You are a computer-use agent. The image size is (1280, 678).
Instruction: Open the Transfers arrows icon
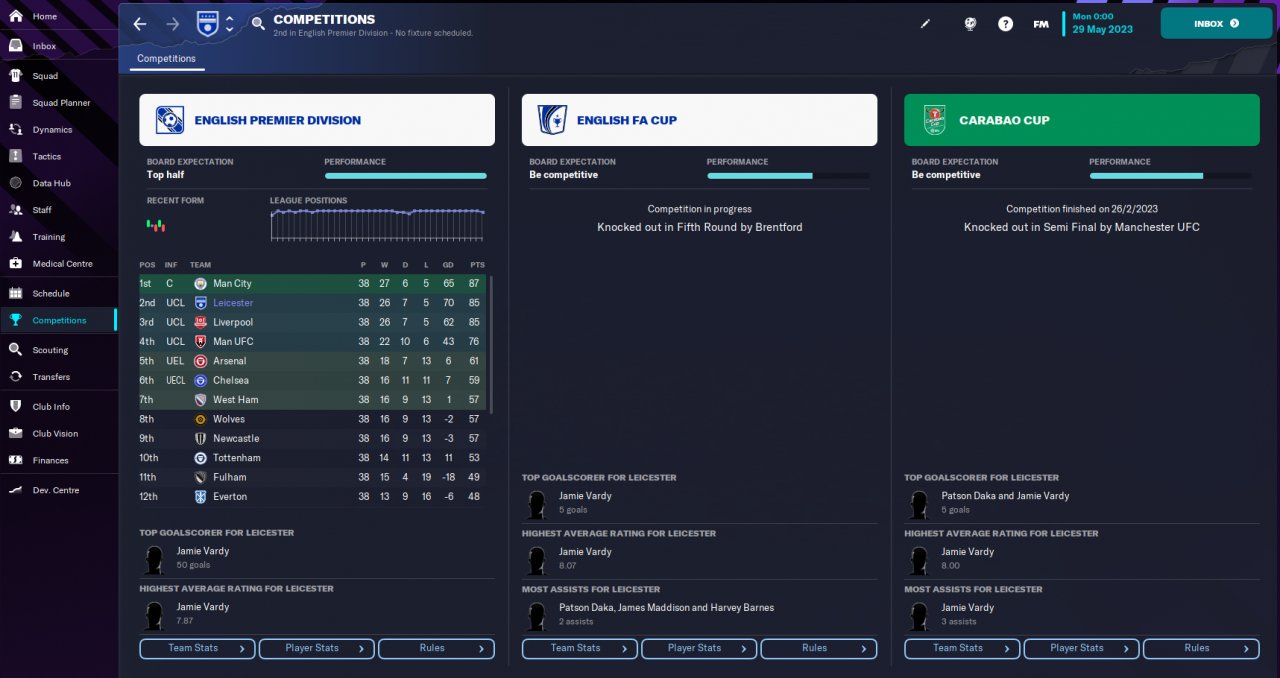[15, 377]
